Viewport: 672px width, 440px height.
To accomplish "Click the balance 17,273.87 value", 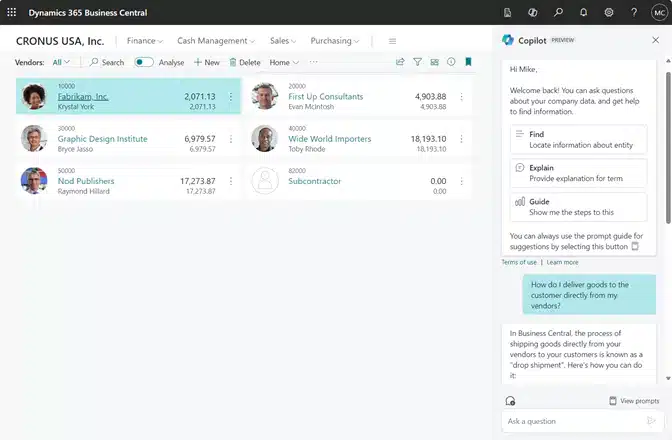I will point(198,181).
